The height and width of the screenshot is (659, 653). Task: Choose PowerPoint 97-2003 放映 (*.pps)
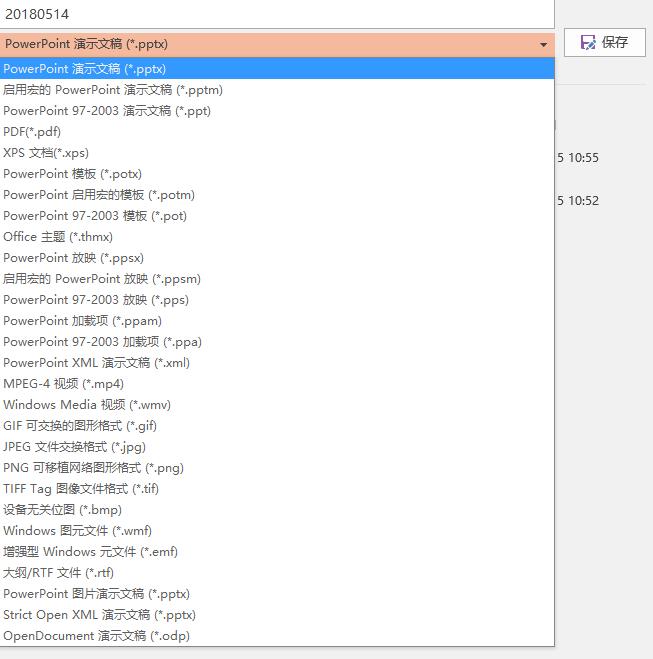click(x=277, y=300)
